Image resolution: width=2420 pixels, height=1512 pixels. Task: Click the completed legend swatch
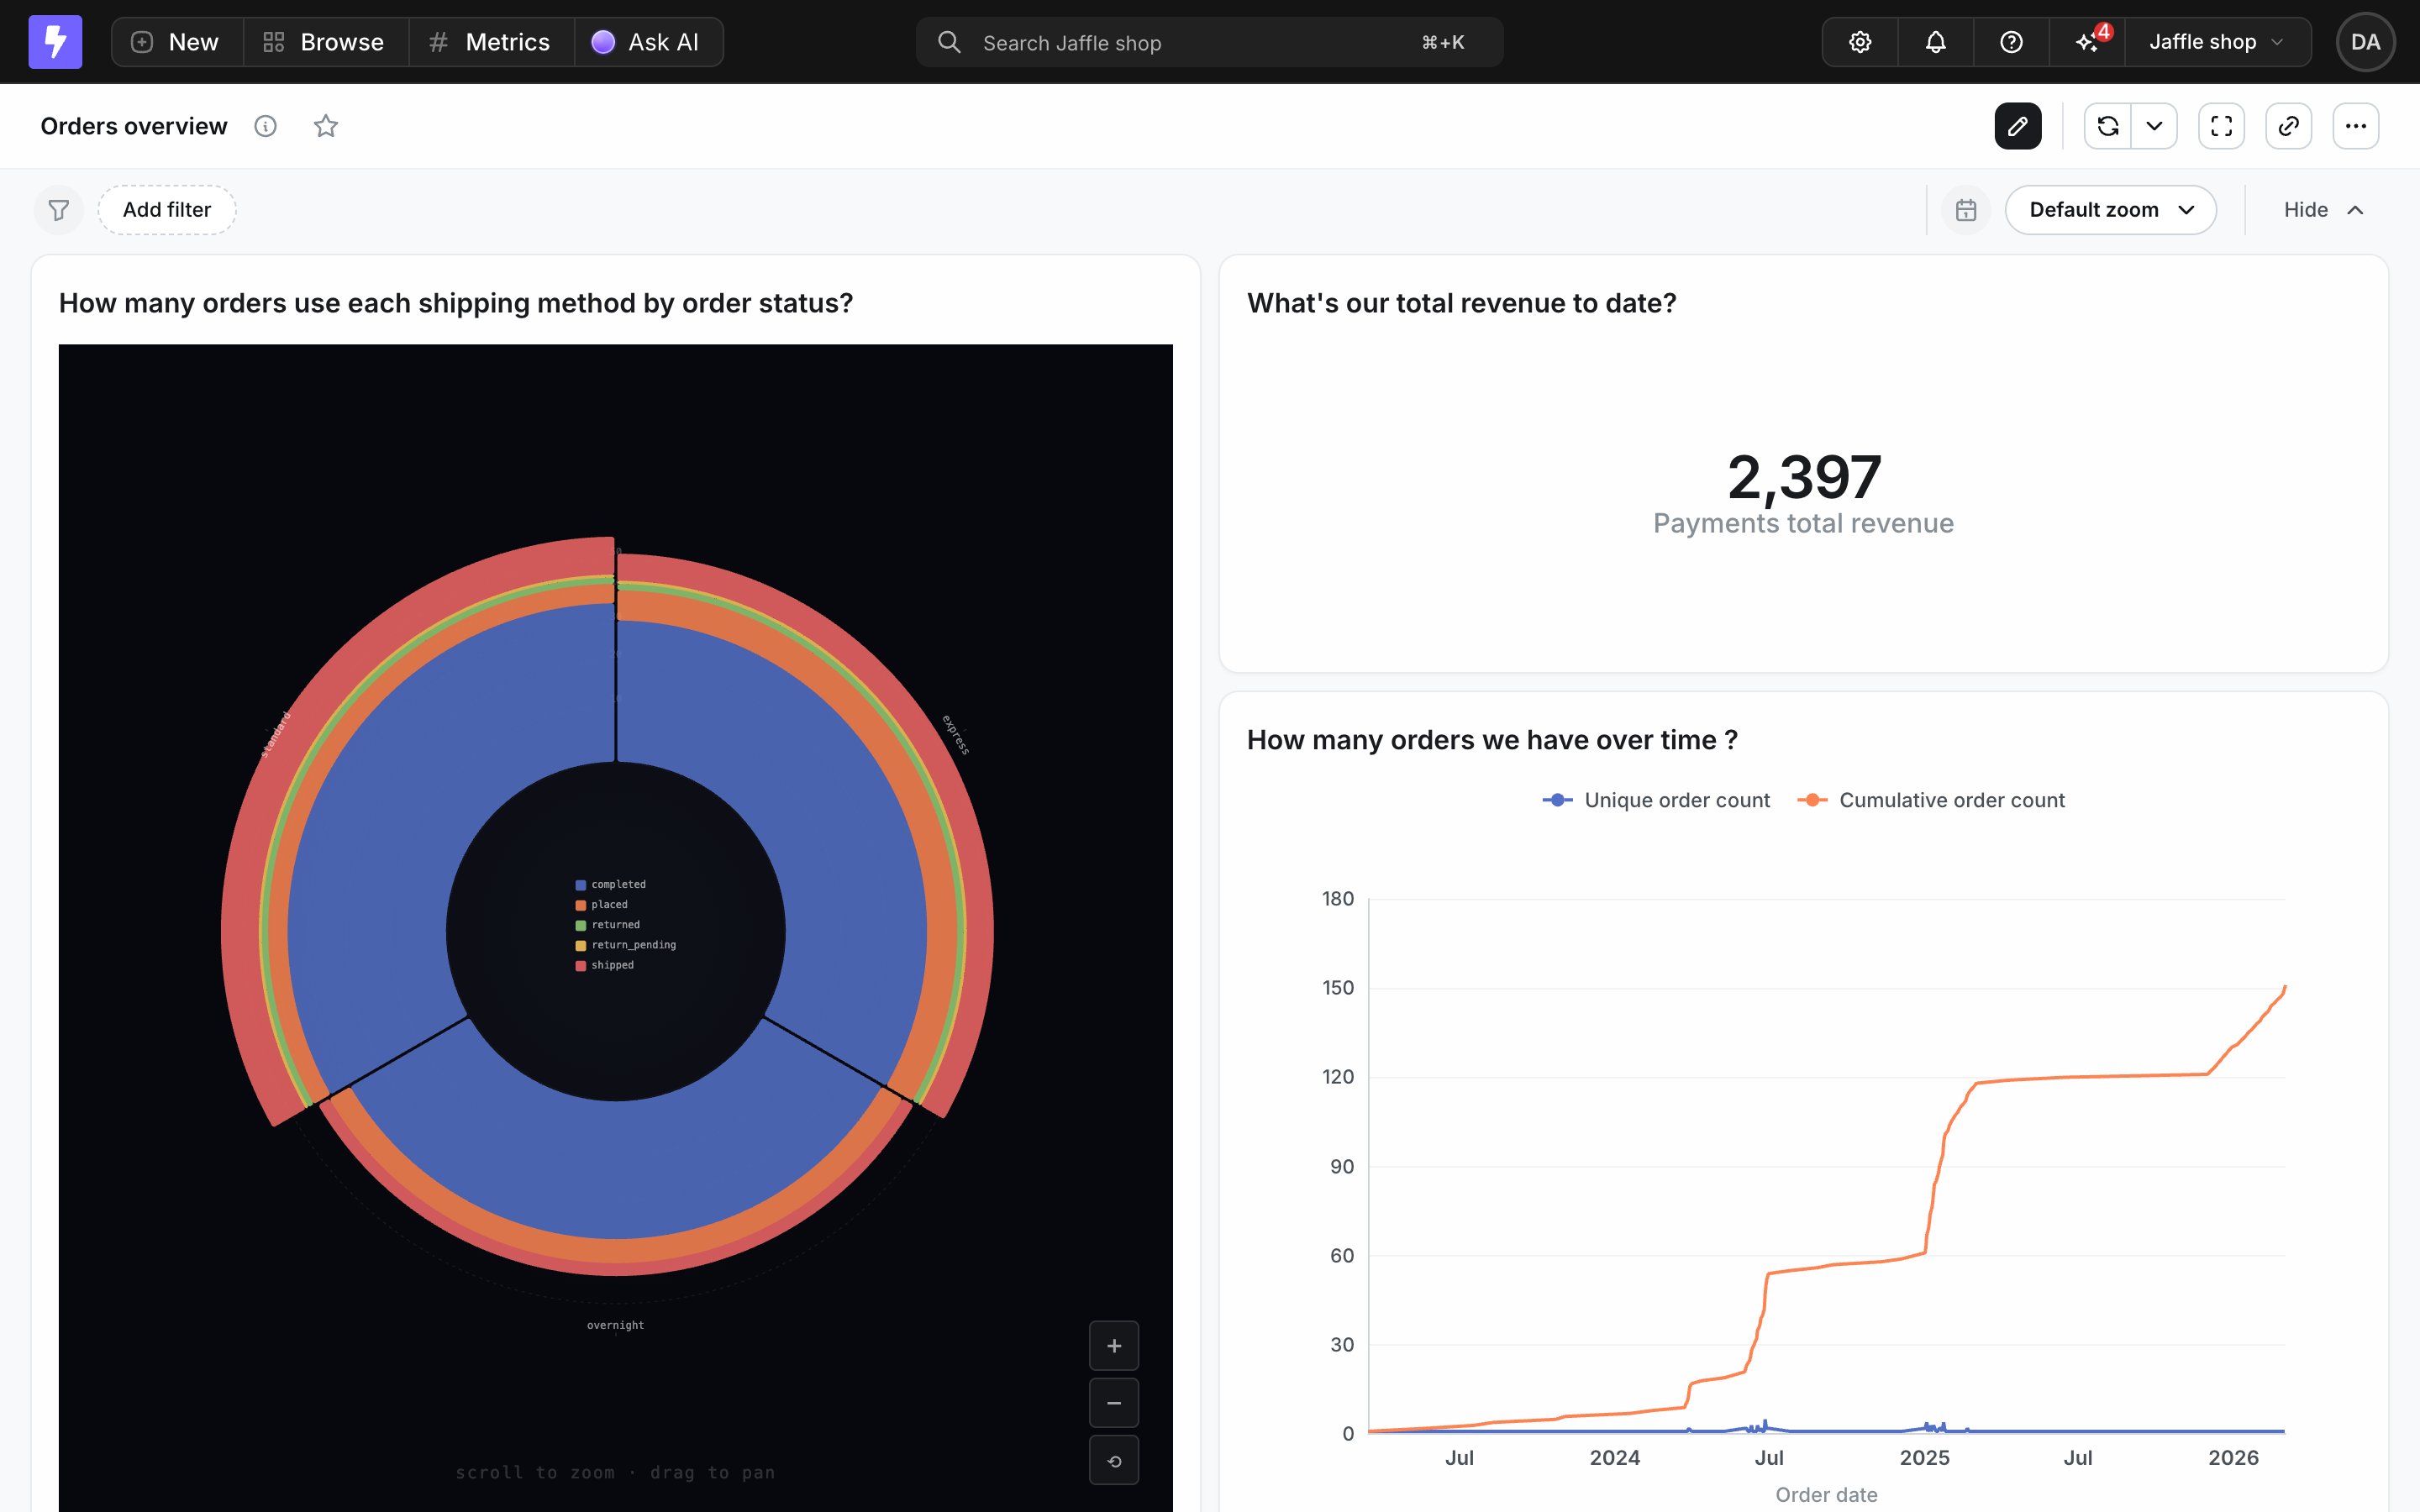tap(580, 885)
